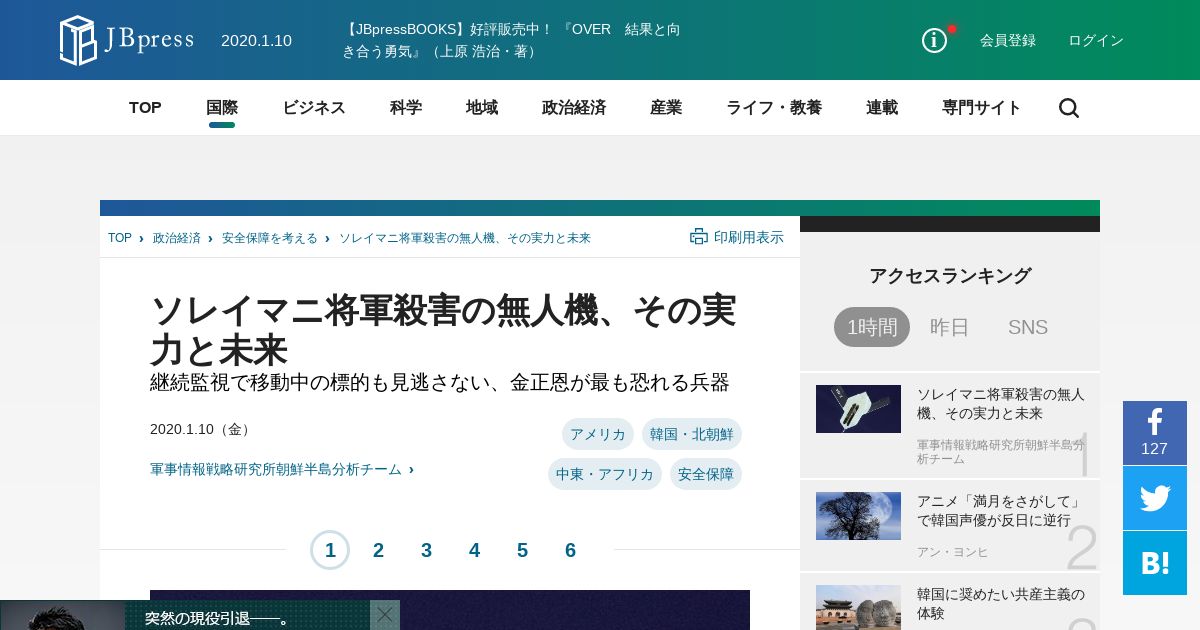Click the printer icon for print view

699,237
